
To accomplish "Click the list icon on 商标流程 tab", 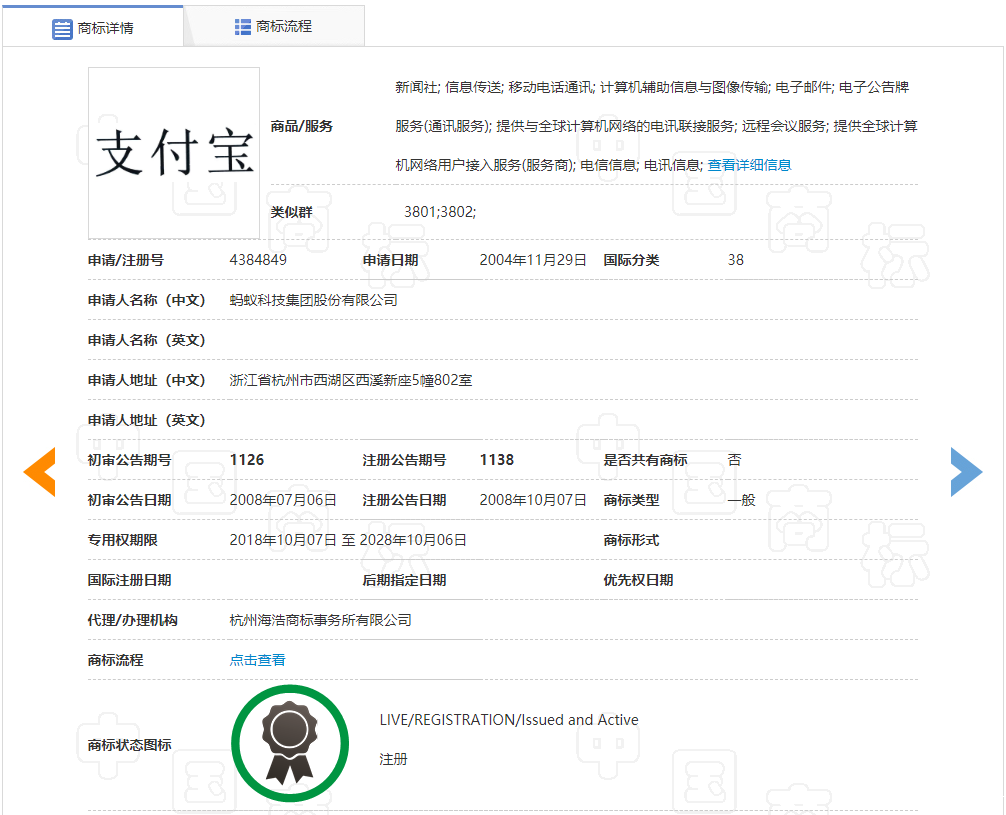I will (x=243, y=27).
